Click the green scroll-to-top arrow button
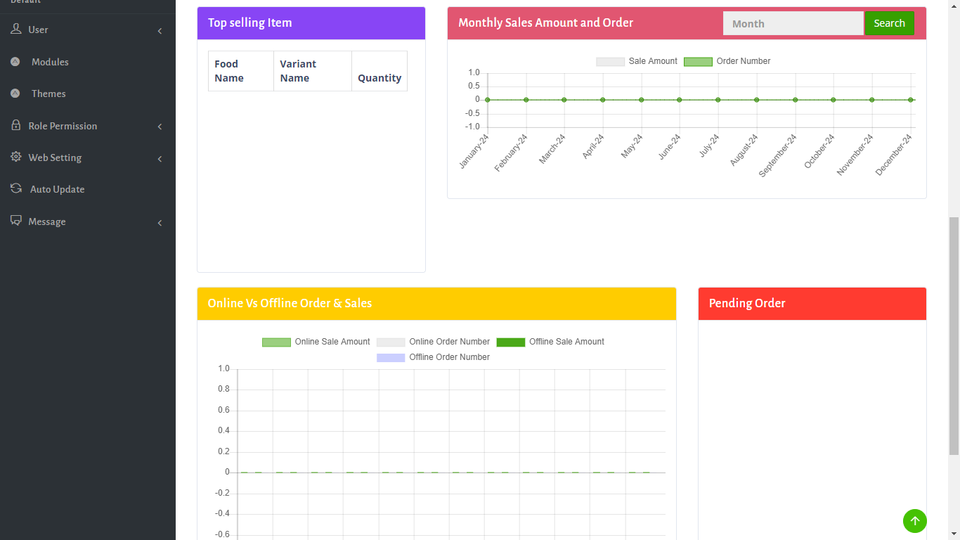 915,521
